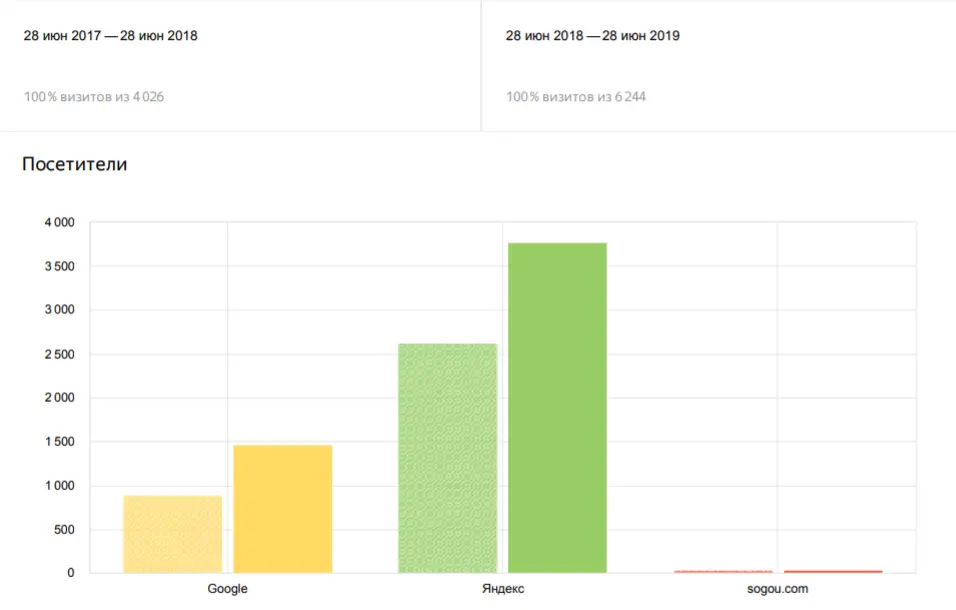Click the text 100% визитов из 6 244
Viewport: 956px width, 610px height.
pyautogui.click(x=576, y=96)
